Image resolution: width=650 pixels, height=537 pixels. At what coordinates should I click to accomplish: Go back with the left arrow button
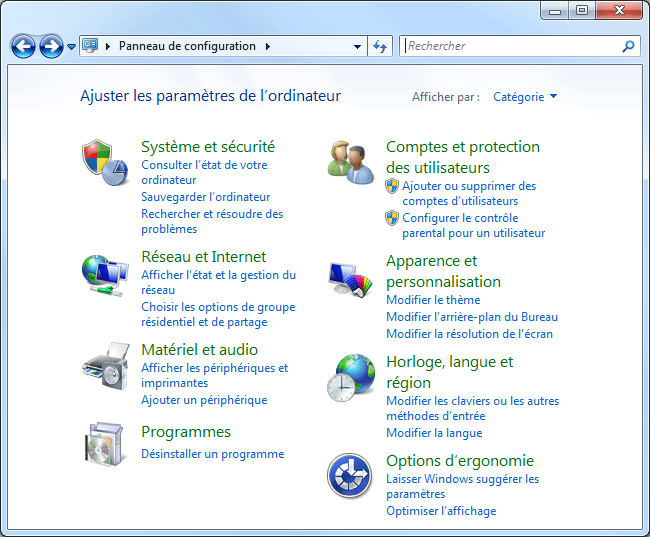click(23, 46)
